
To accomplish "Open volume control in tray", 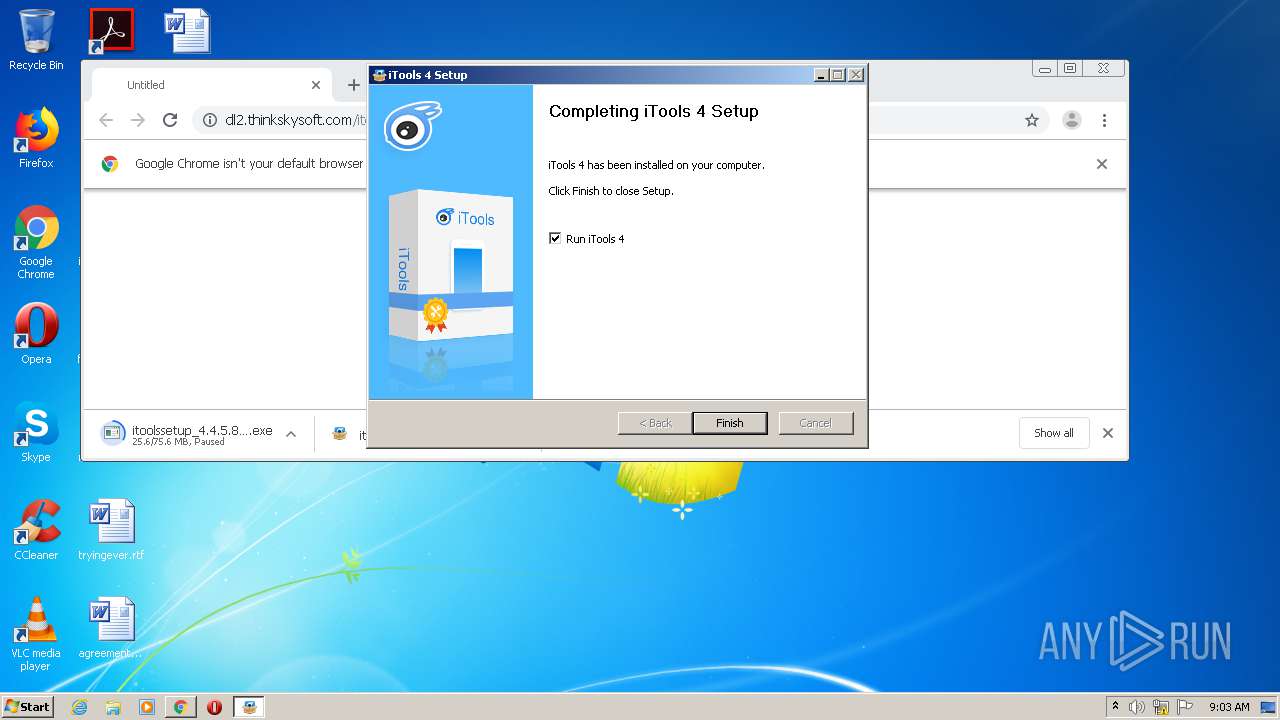I will point(1137,707).
